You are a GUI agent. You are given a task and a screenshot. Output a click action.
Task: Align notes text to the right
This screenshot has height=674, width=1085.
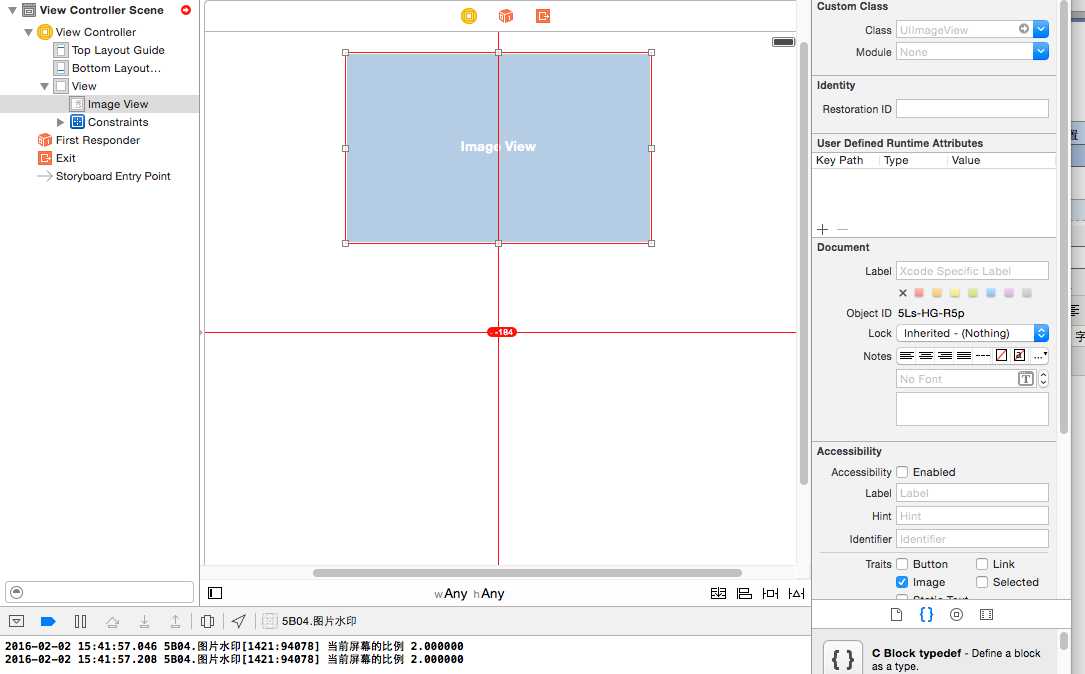(x=945, y=356)
